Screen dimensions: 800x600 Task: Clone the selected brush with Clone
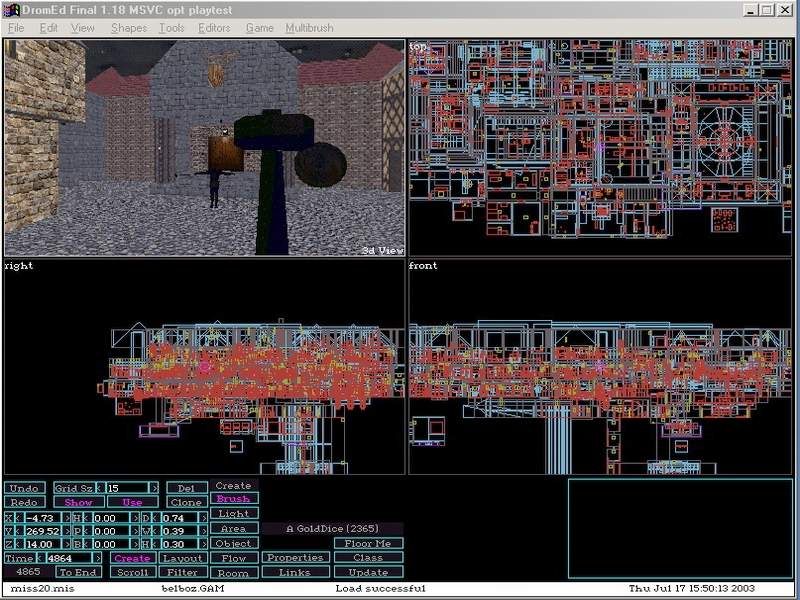[187, 502]
